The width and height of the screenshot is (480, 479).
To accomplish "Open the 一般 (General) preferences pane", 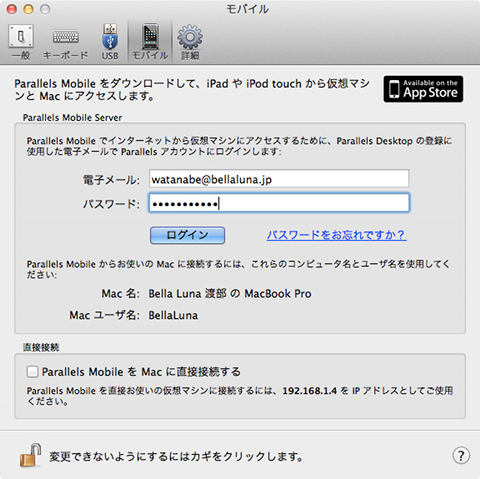I will pos(21,42).
